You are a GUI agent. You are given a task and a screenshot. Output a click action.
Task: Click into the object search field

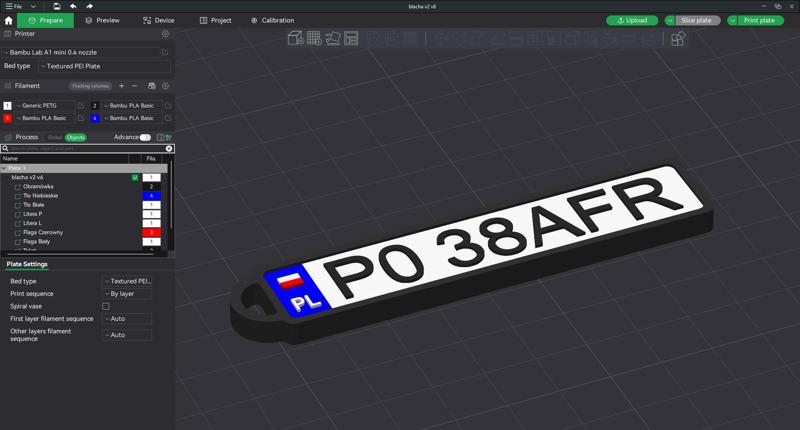point(87,148)
